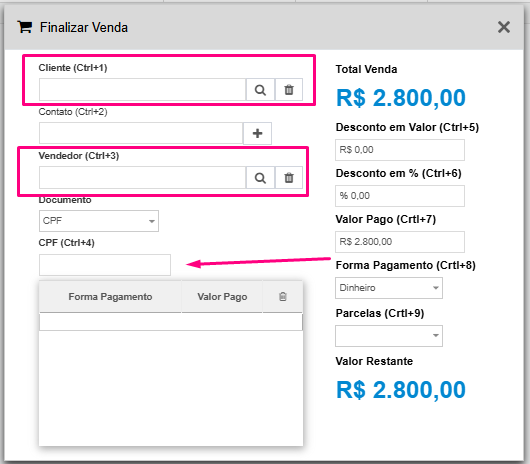Add a contact with the plus icon
The image size is (530, 464).
click(x=257, y=133)
